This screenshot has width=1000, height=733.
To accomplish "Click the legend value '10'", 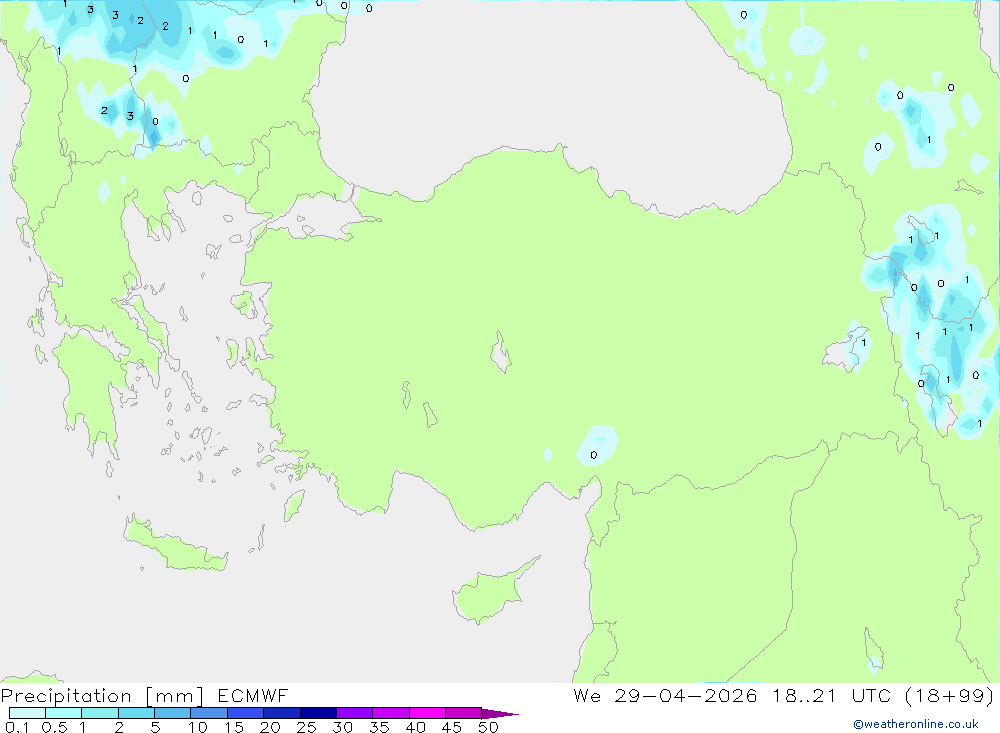I will (198, 727).
